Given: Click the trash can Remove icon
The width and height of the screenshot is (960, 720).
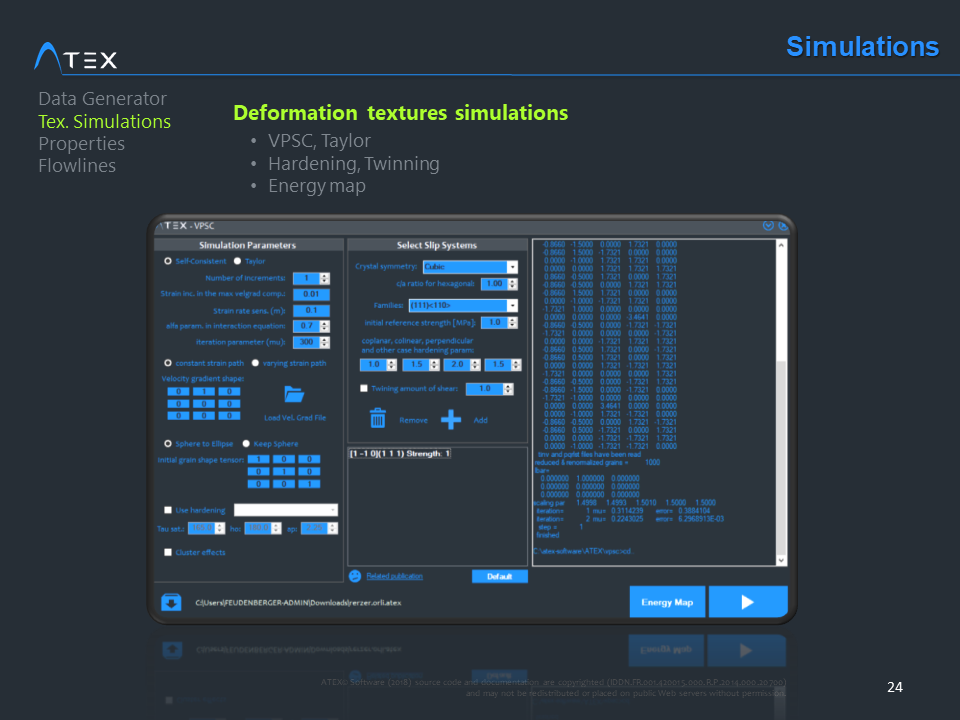Looking at the screenshot, I should click(378, 418).
